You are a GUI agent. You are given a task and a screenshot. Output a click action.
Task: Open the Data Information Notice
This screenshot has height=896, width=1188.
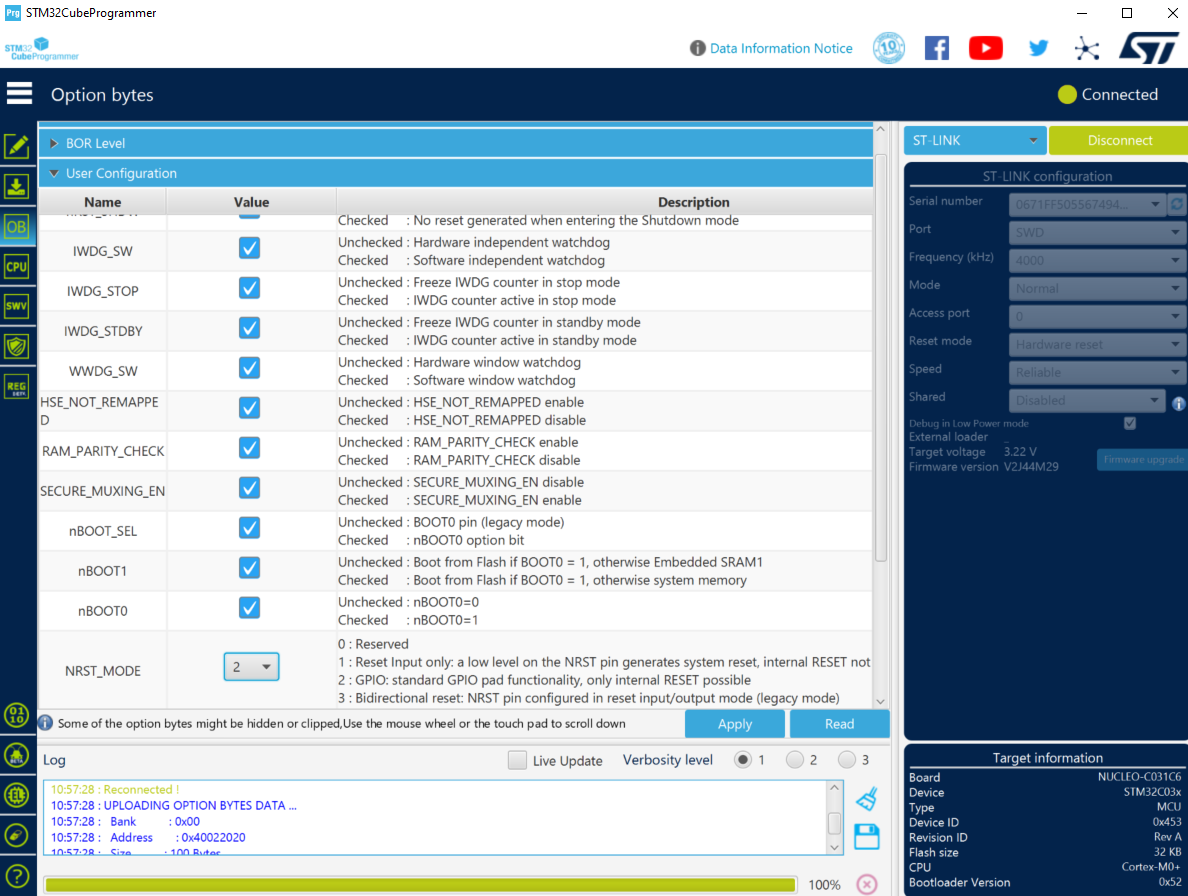781,48
